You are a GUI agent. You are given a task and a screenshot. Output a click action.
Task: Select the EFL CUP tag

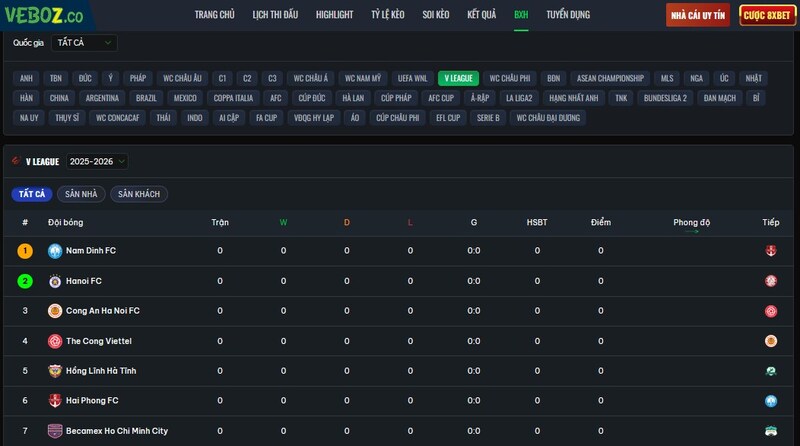pyautogui.click(x=448, y=118)
